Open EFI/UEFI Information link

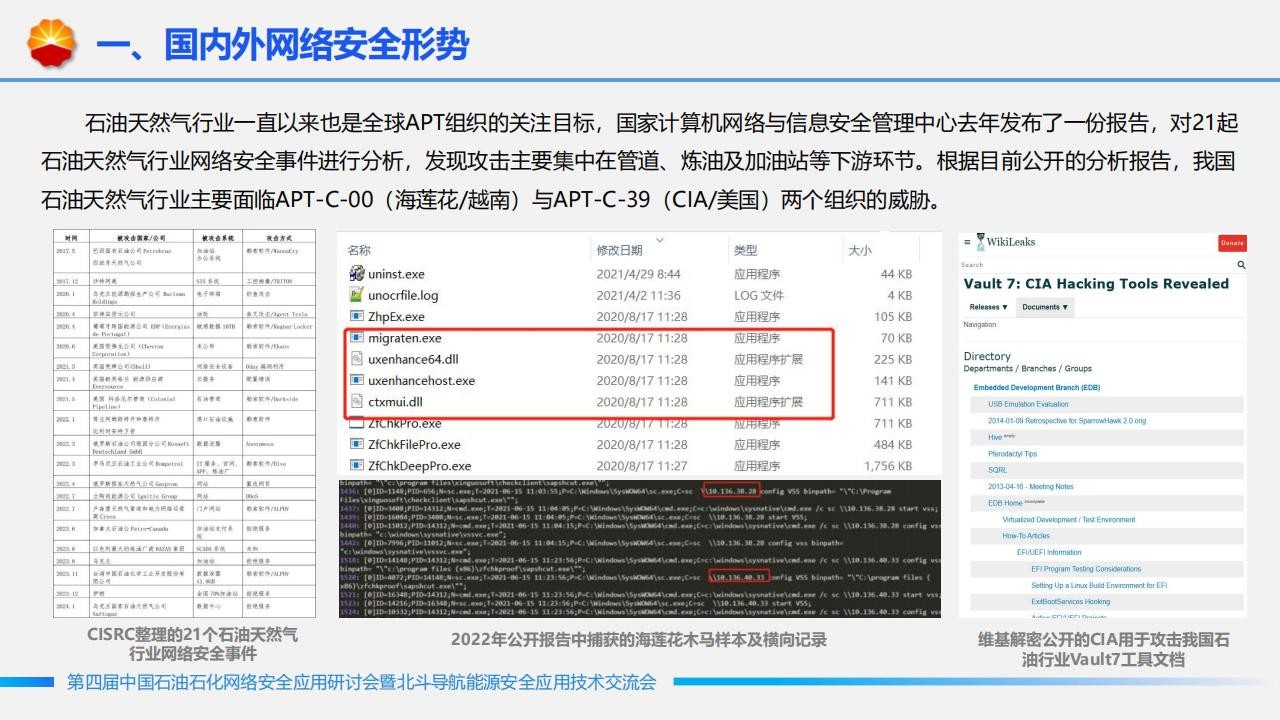point(1049,552)
